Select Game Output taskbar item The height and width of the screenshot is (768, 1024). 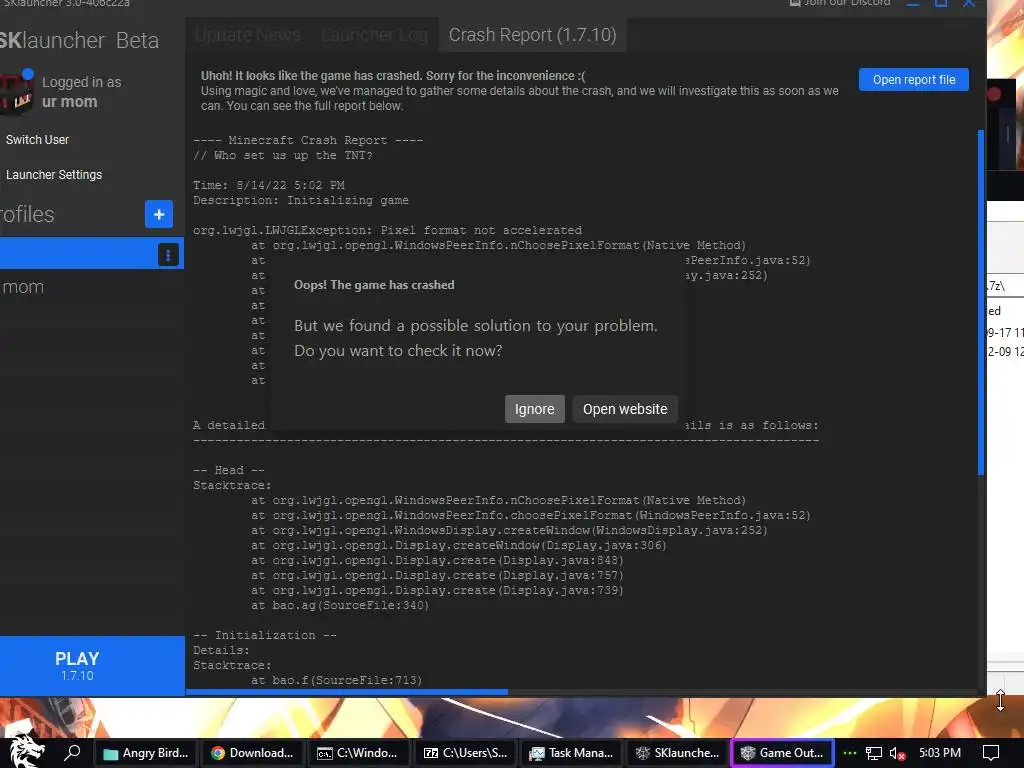point(783,753)
